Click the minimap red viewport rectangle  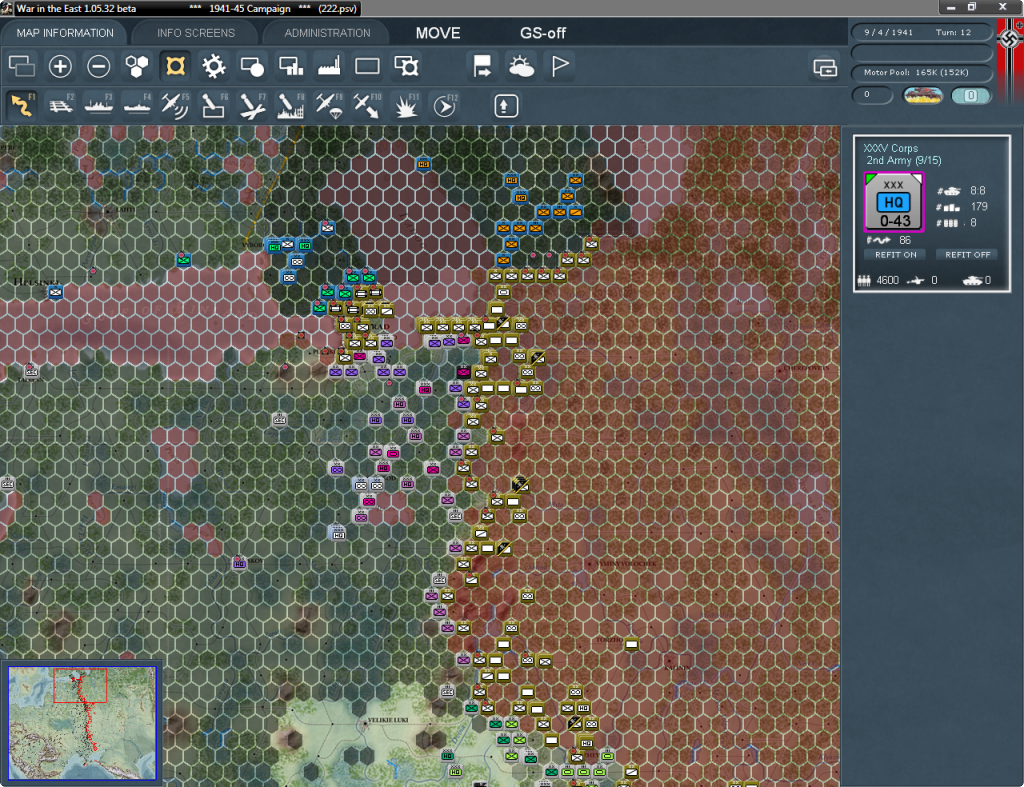click(x=80, y=685)
